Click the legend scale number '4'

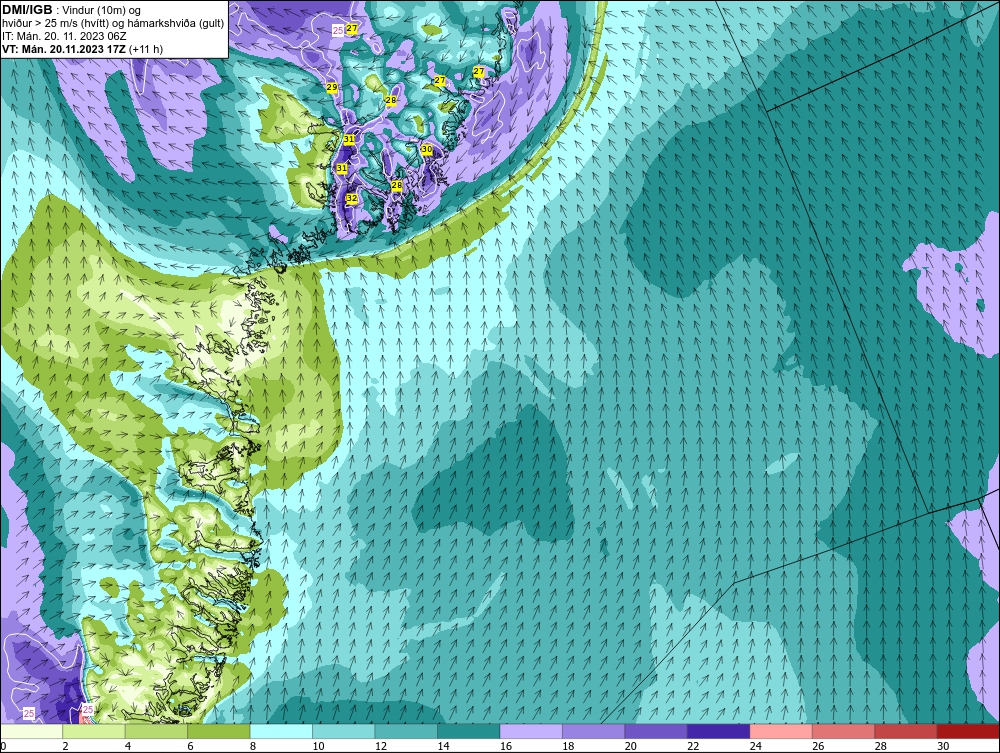(x=128, y=746)
